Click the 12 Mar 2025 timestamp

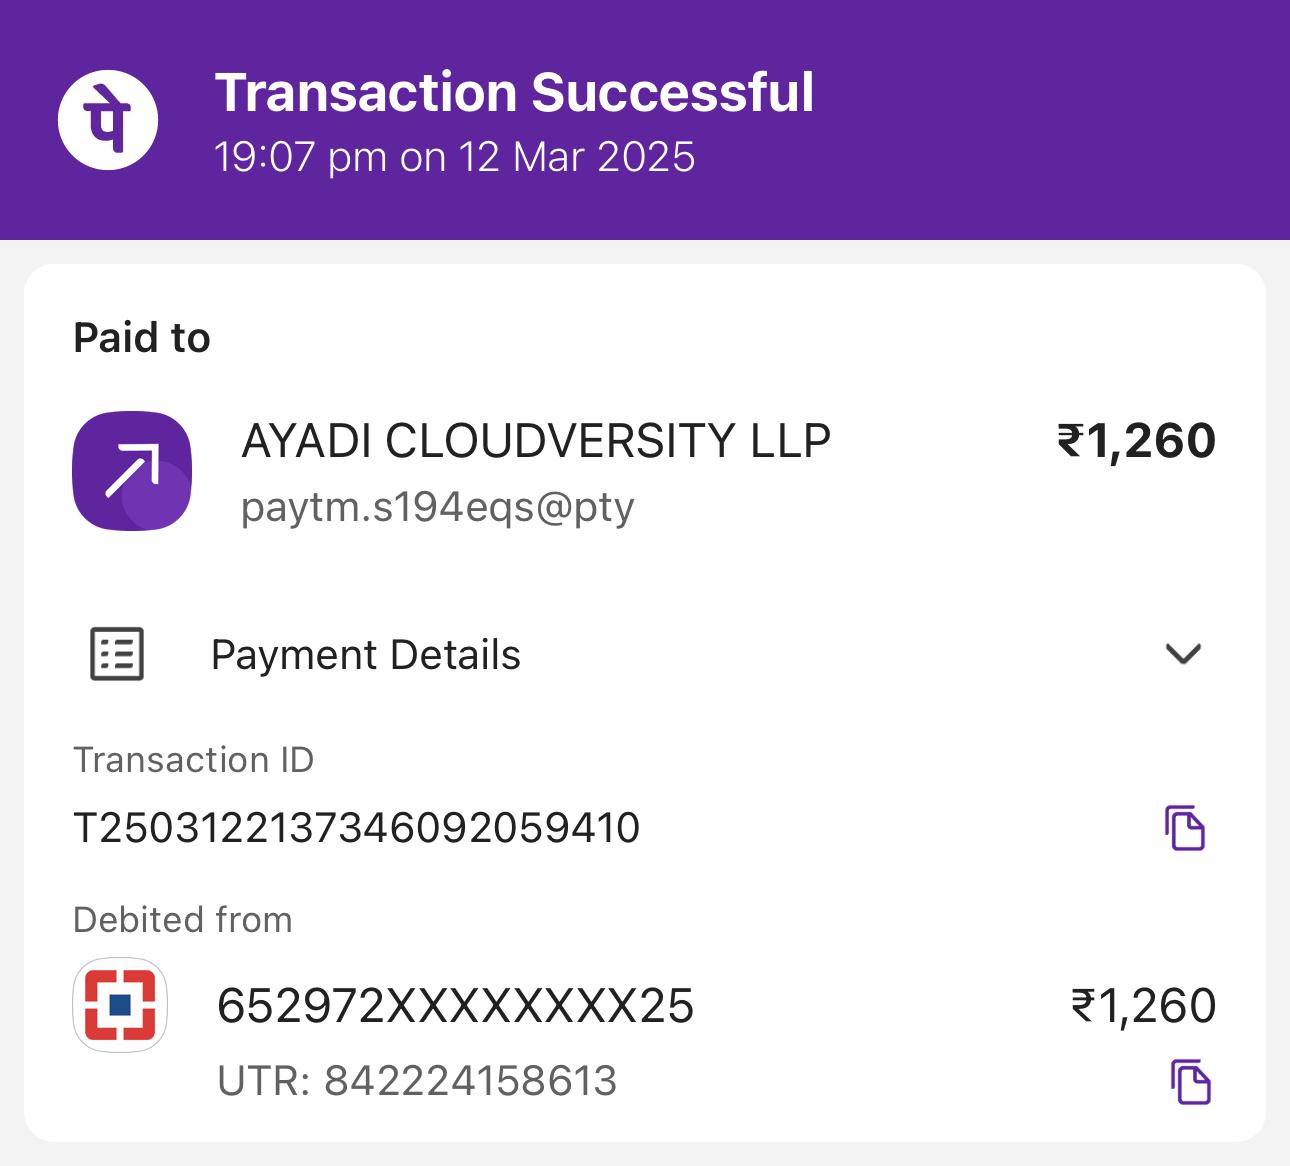454,157
